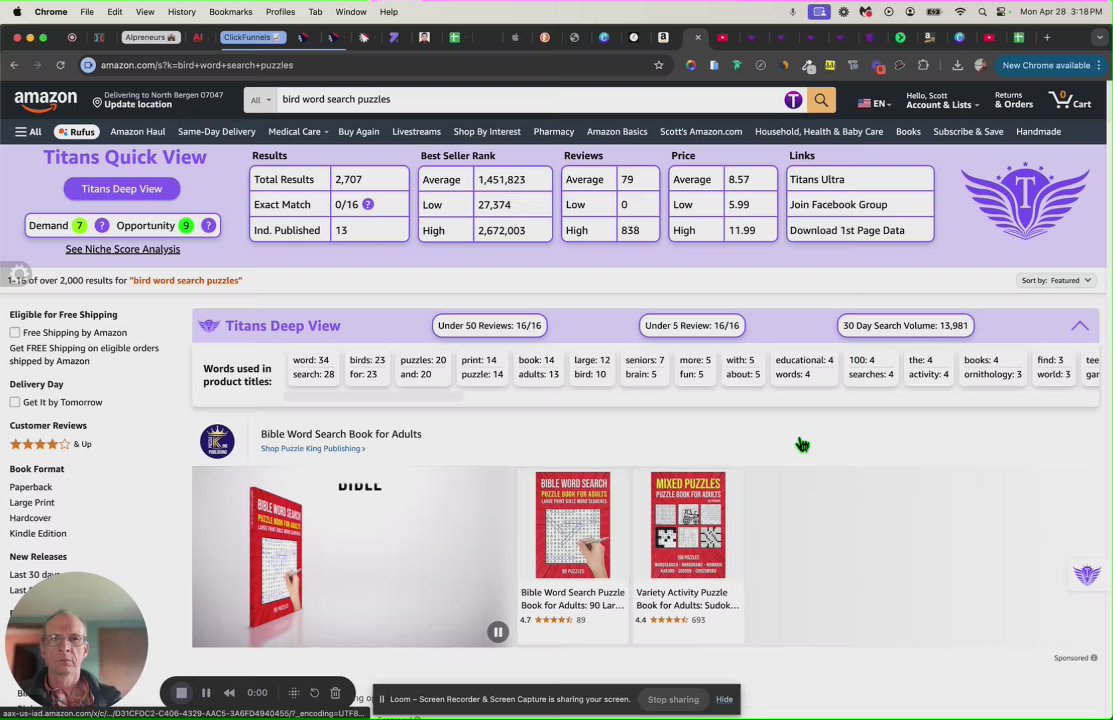Viewport: 1113px width, 720px height.
Task: Open Mixed Puzzles book thumbnail
Action: coord(688,525)
